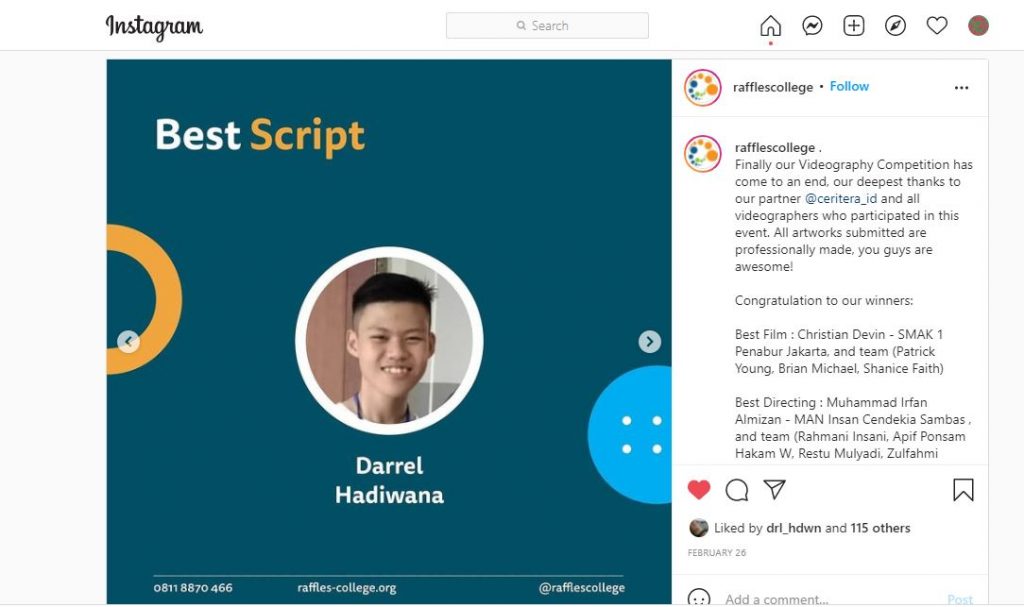
Task: Show next slide with right arrow
Action: (x=649, y=341)
